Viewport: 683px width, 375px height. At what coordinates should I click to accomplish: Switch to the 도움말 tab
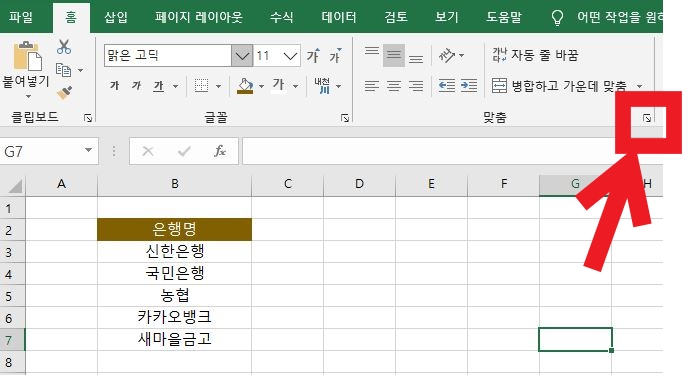click(x=504, y=17)
